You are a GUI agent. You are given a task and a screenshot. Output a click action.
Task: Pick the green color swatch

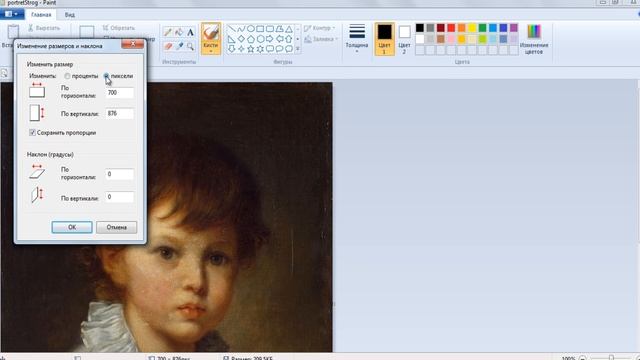(x=482, y=28)
